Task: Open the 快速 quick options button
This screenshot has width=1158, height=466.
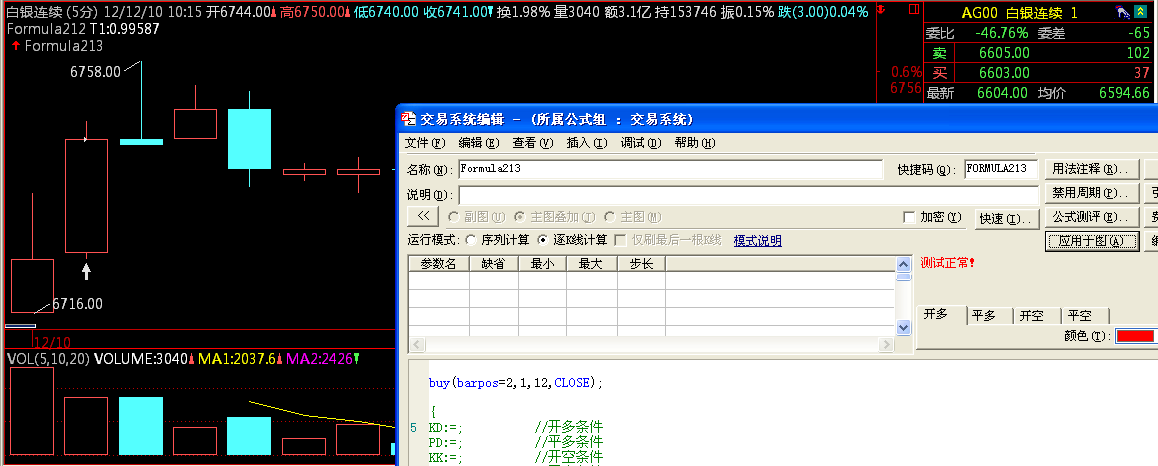Action: click(x=1004, y=218)
